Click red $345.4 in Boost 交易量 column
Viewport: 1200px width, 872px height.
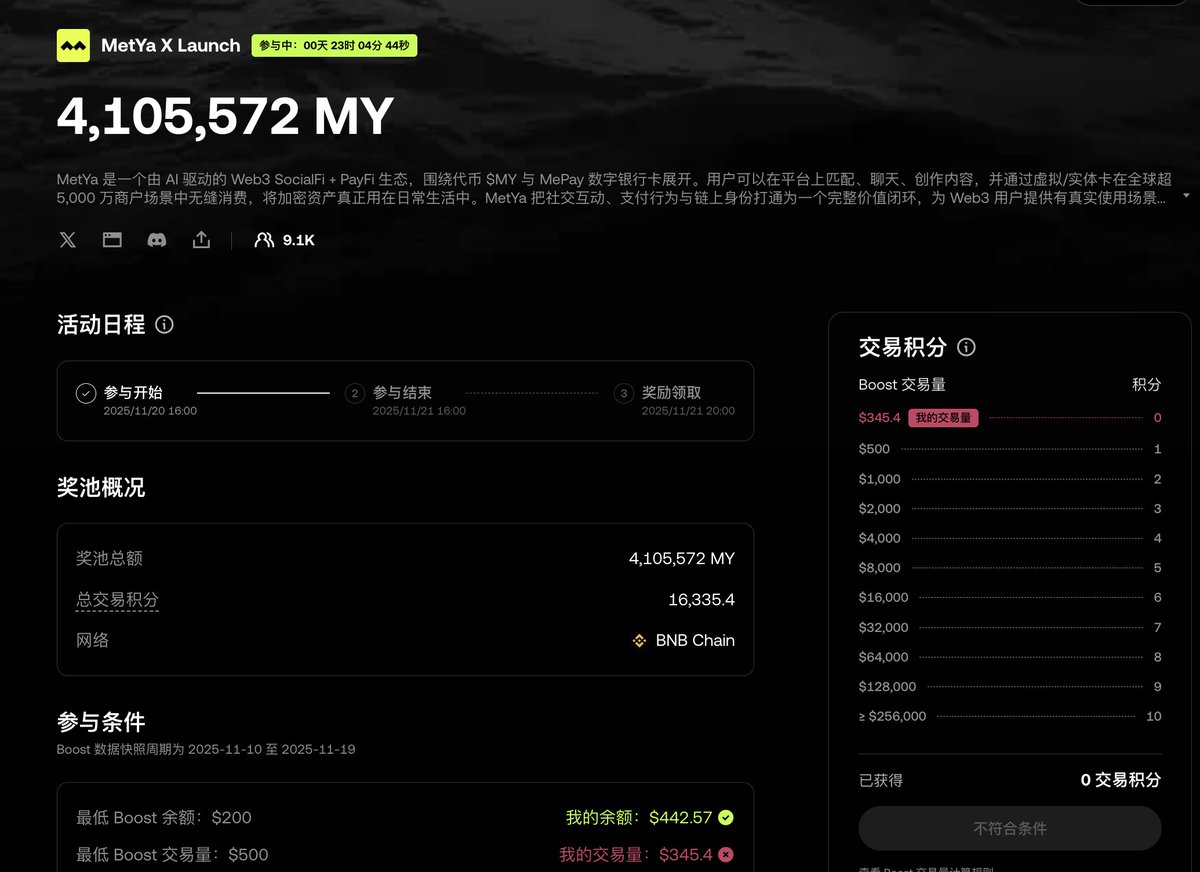pos(880,418)
